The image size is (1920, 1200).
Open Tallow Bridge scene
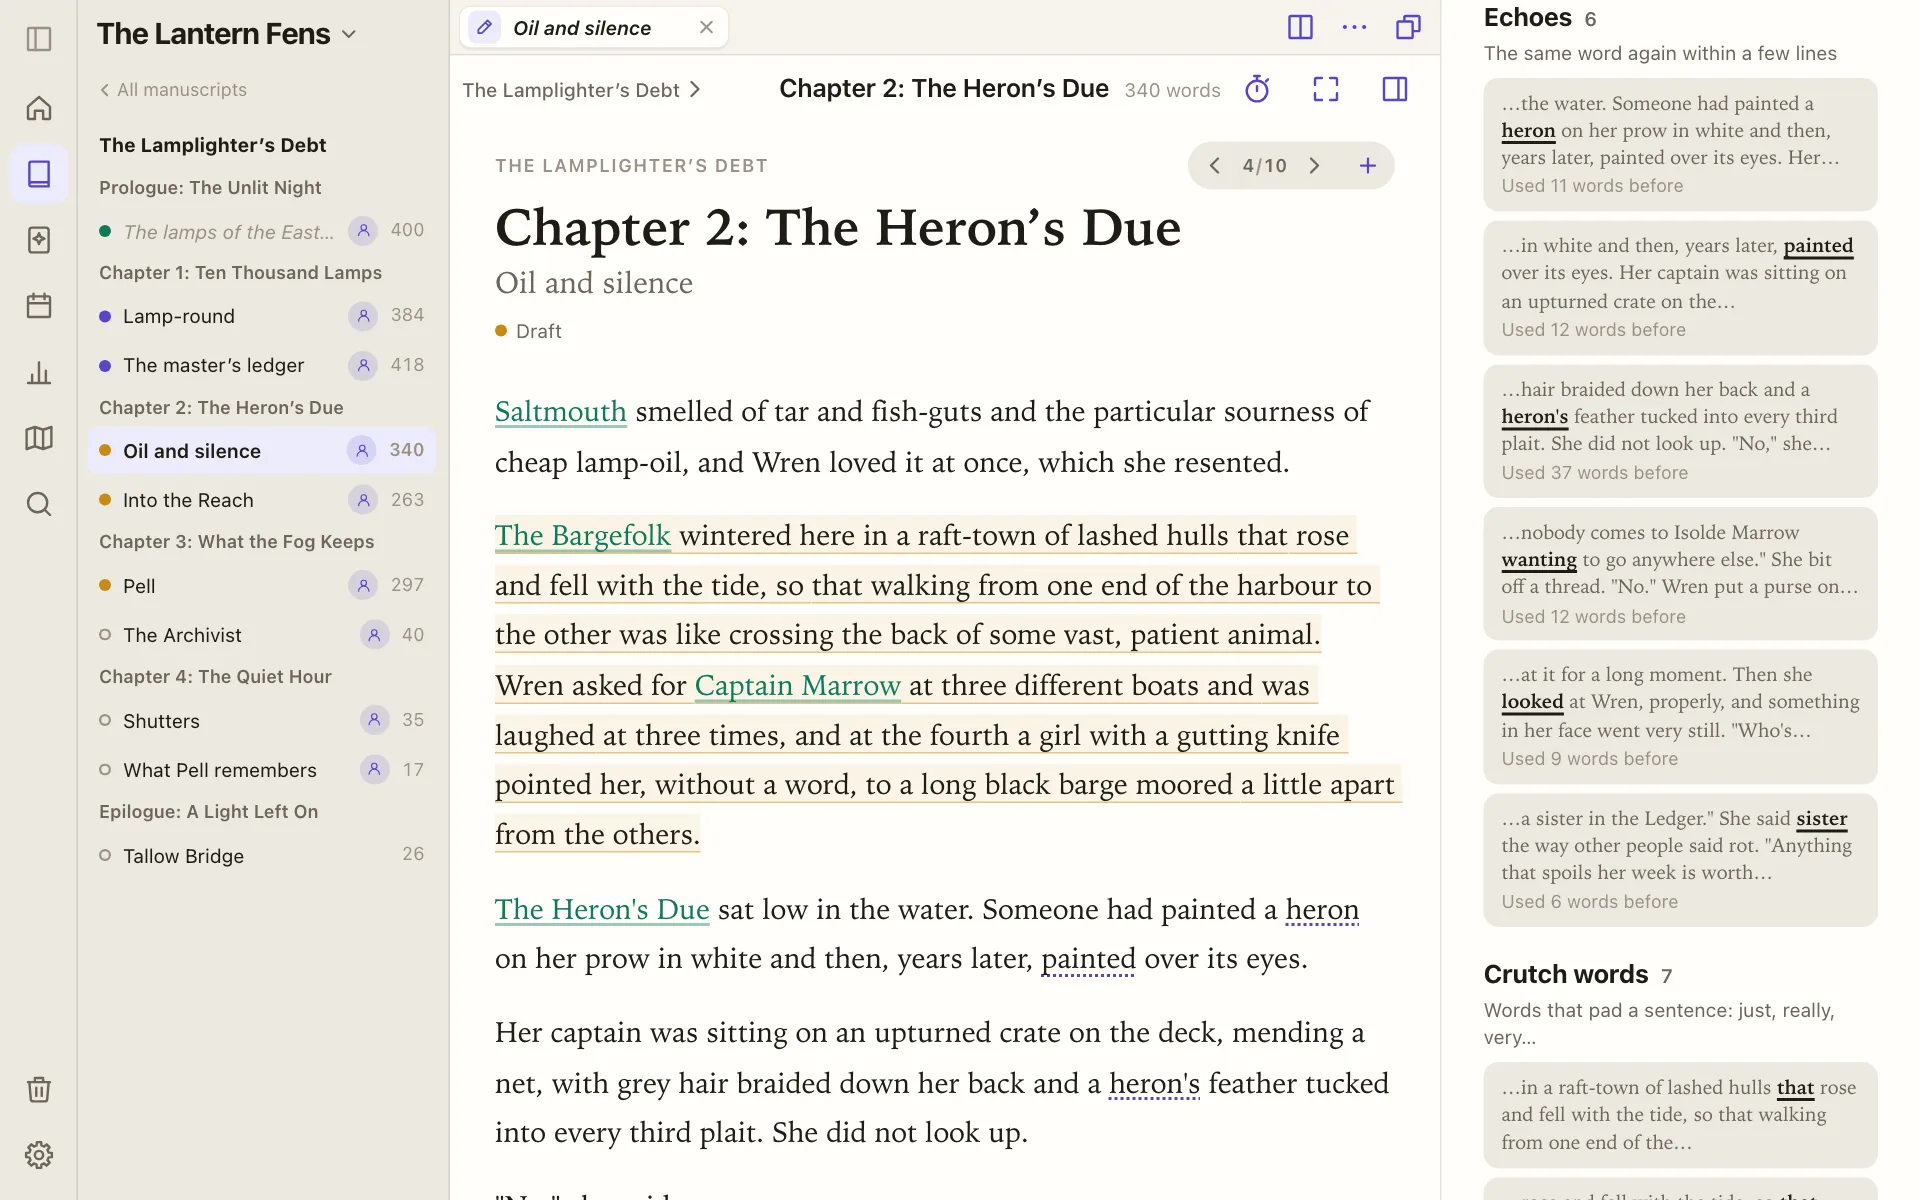[x=262, y=856]
